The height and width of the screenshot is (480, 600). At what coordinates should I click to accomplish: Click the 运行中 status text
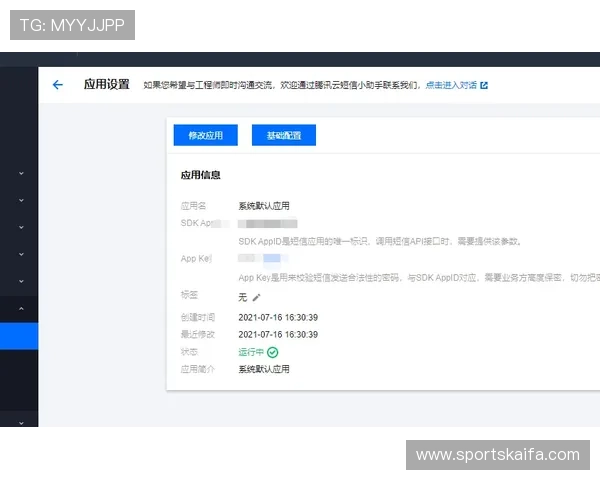(251, 352)
